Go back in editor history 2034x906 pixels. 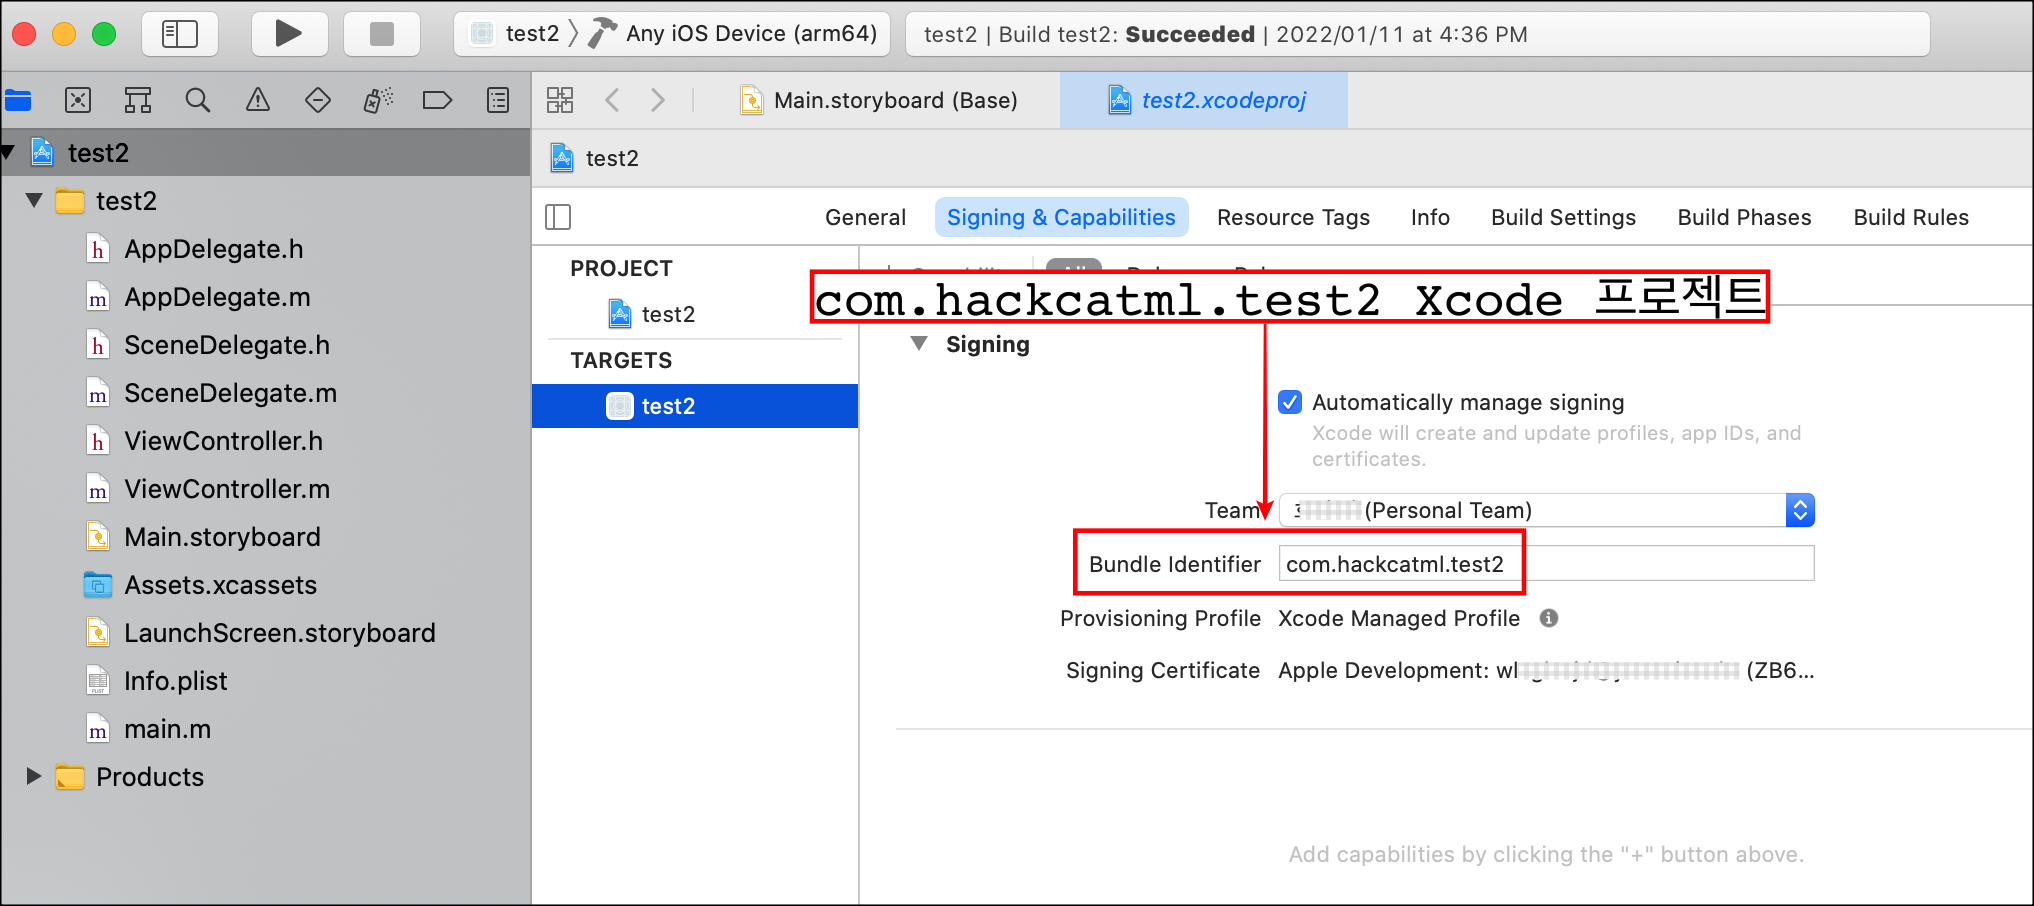pyautogui.click(x=613, y=100)
